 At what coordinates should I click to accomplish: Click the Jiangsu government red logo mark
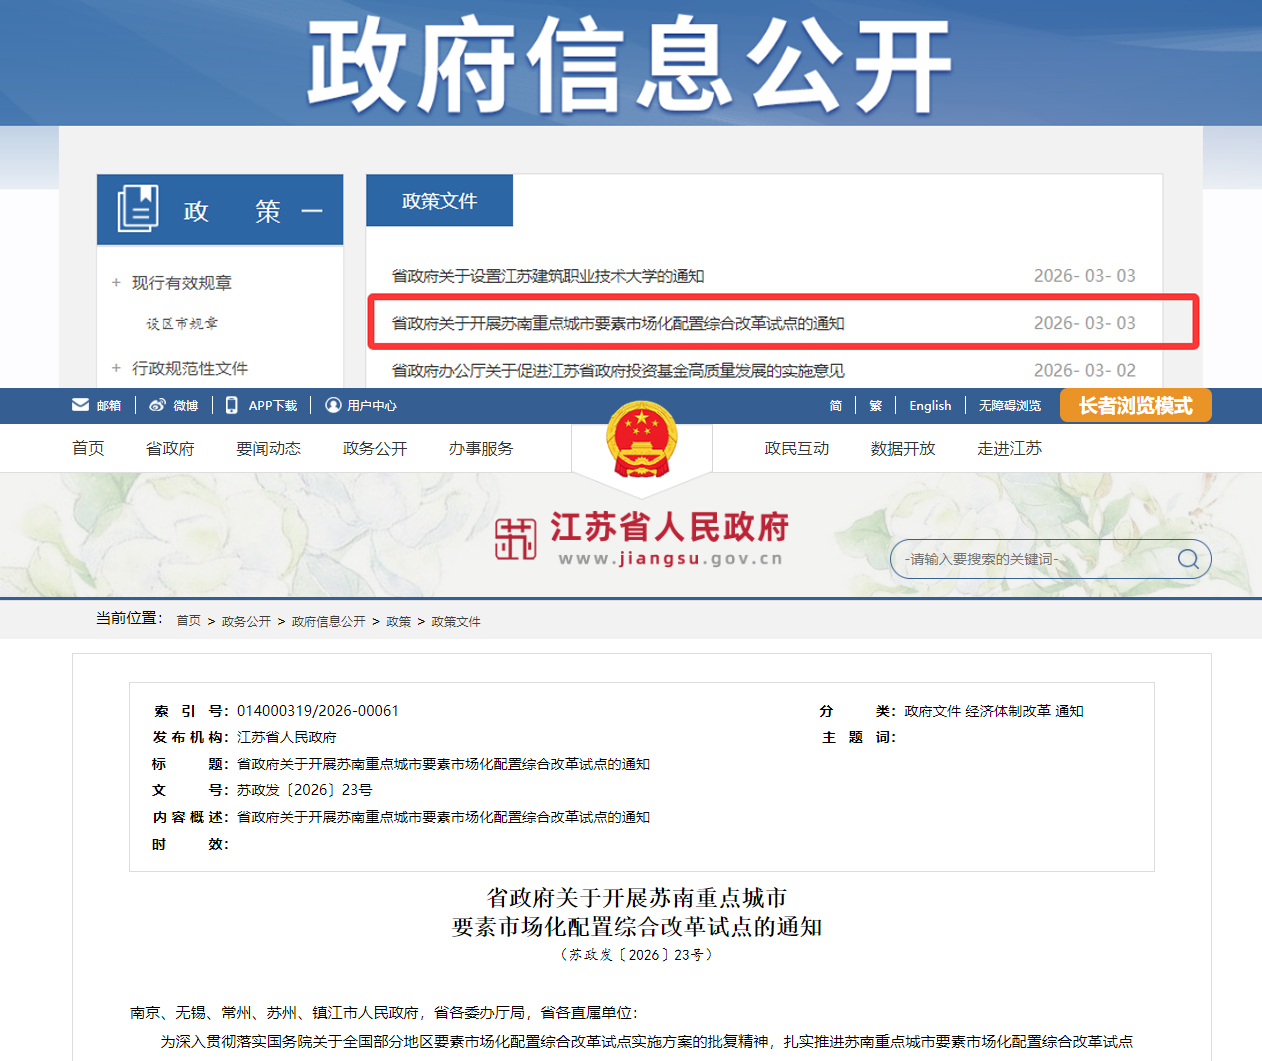point(516,539)
